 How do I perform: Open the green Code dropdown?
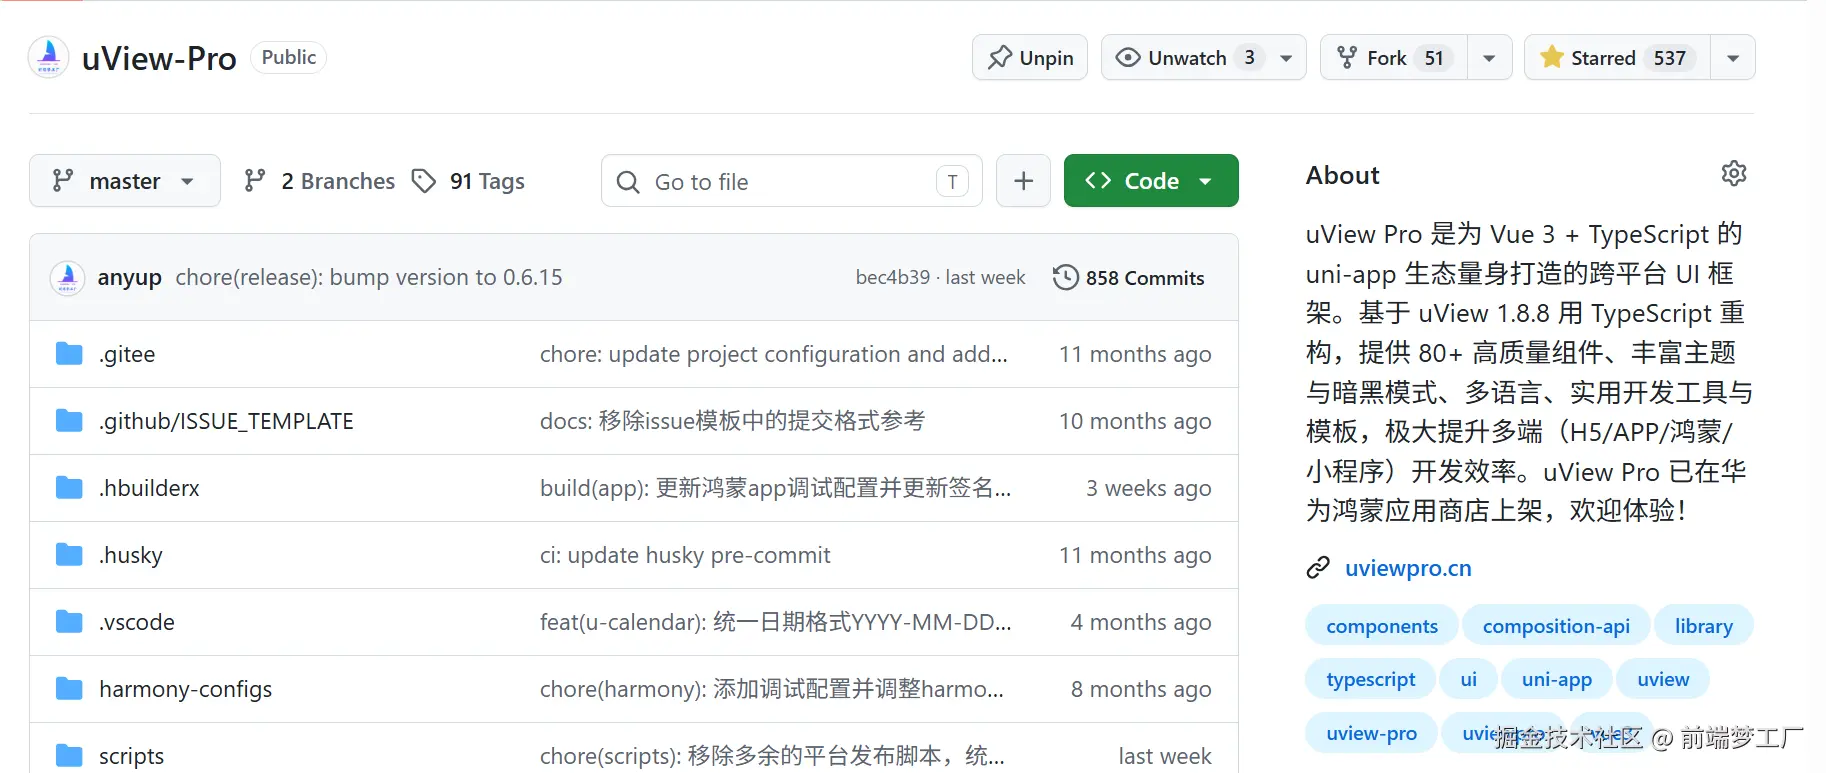(x=1151, y=181)
